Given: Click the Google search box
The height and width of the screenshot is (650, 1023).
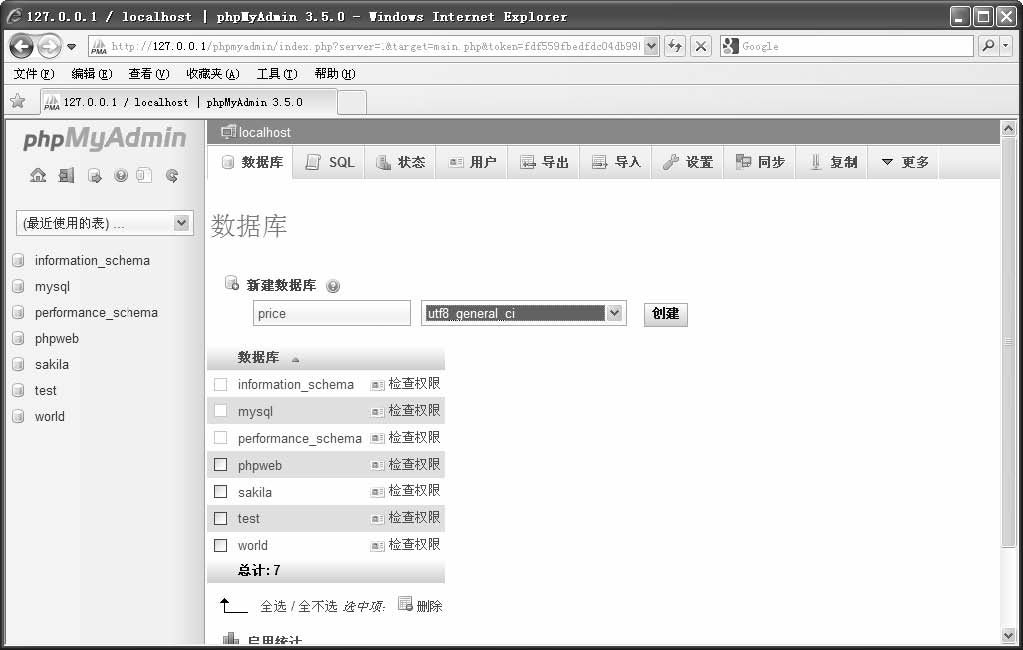Looking at the screenshot, I should click(x=857, y=46).
